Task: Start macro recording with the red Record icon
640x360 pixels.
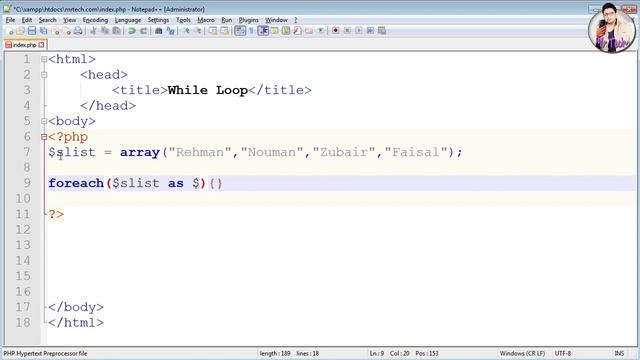Action: (336, 31)
